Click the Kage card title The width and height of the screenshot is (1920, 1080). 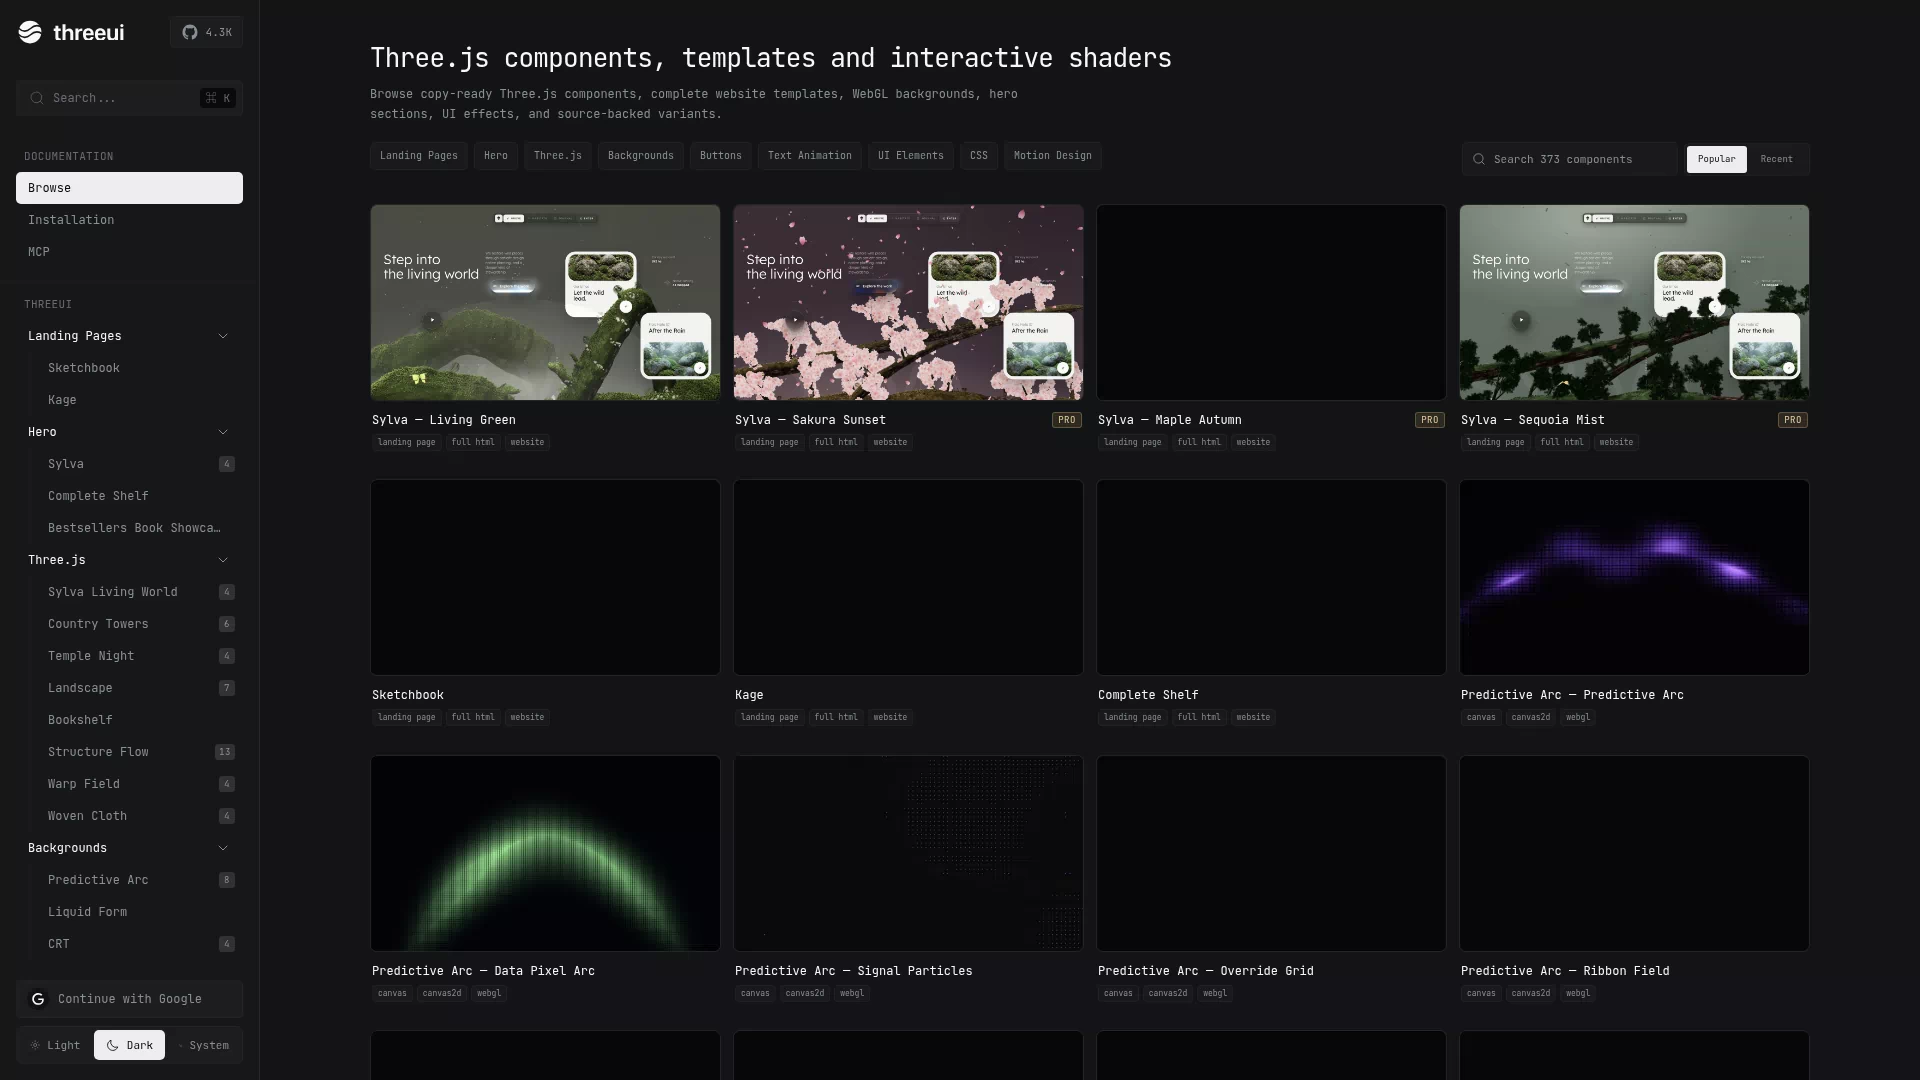click(749, 695)
